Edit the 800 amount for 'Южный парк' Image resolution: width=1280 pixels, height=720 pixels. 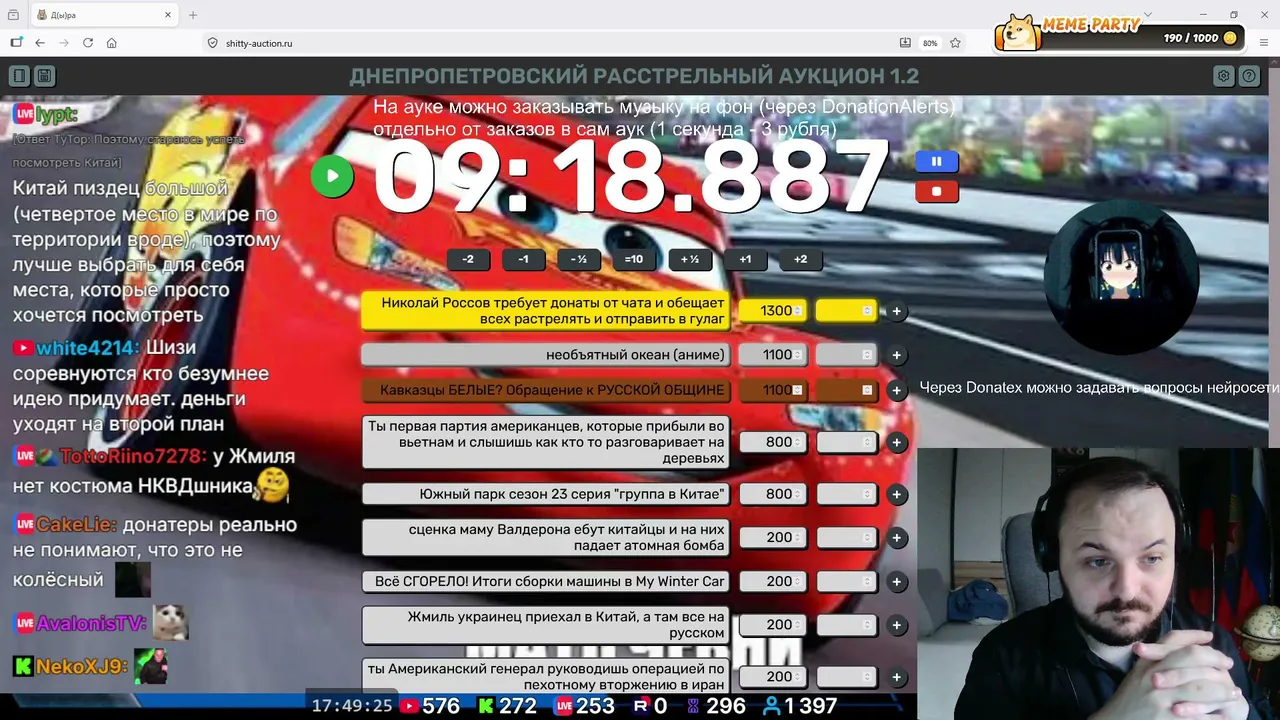tap(771, 494)
